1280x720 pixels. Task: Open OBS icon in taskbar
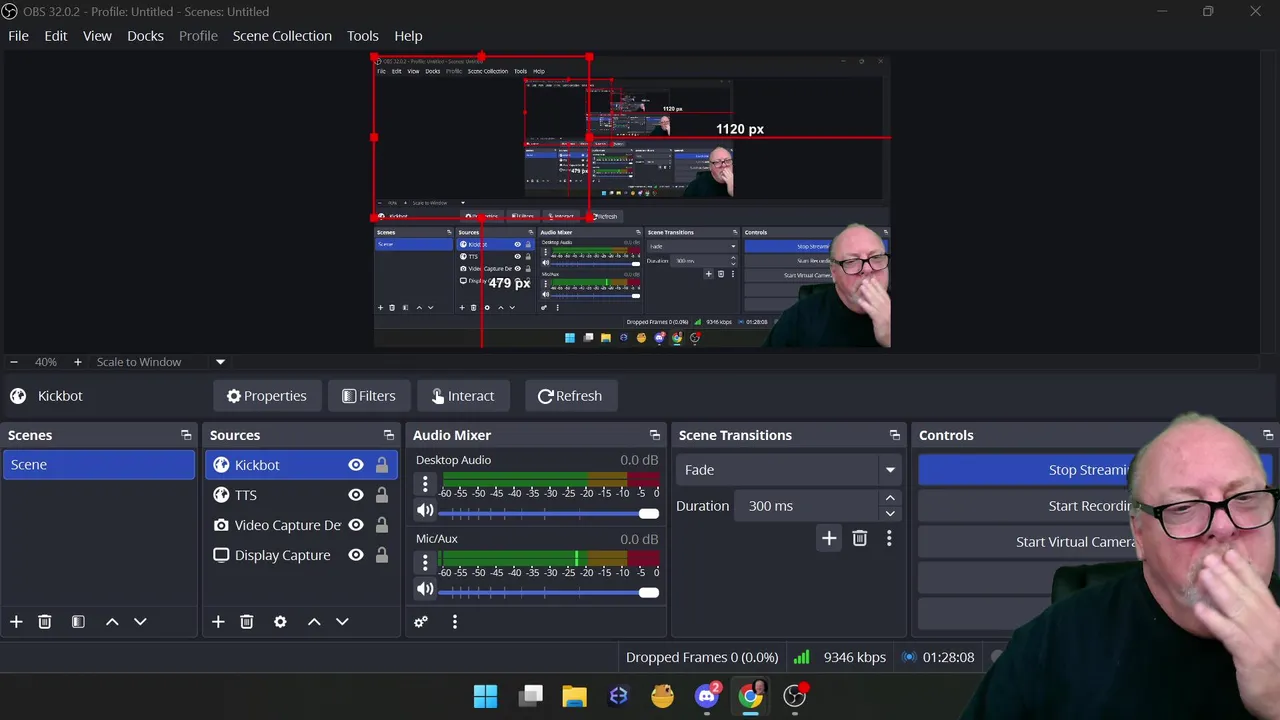(795, 696)
